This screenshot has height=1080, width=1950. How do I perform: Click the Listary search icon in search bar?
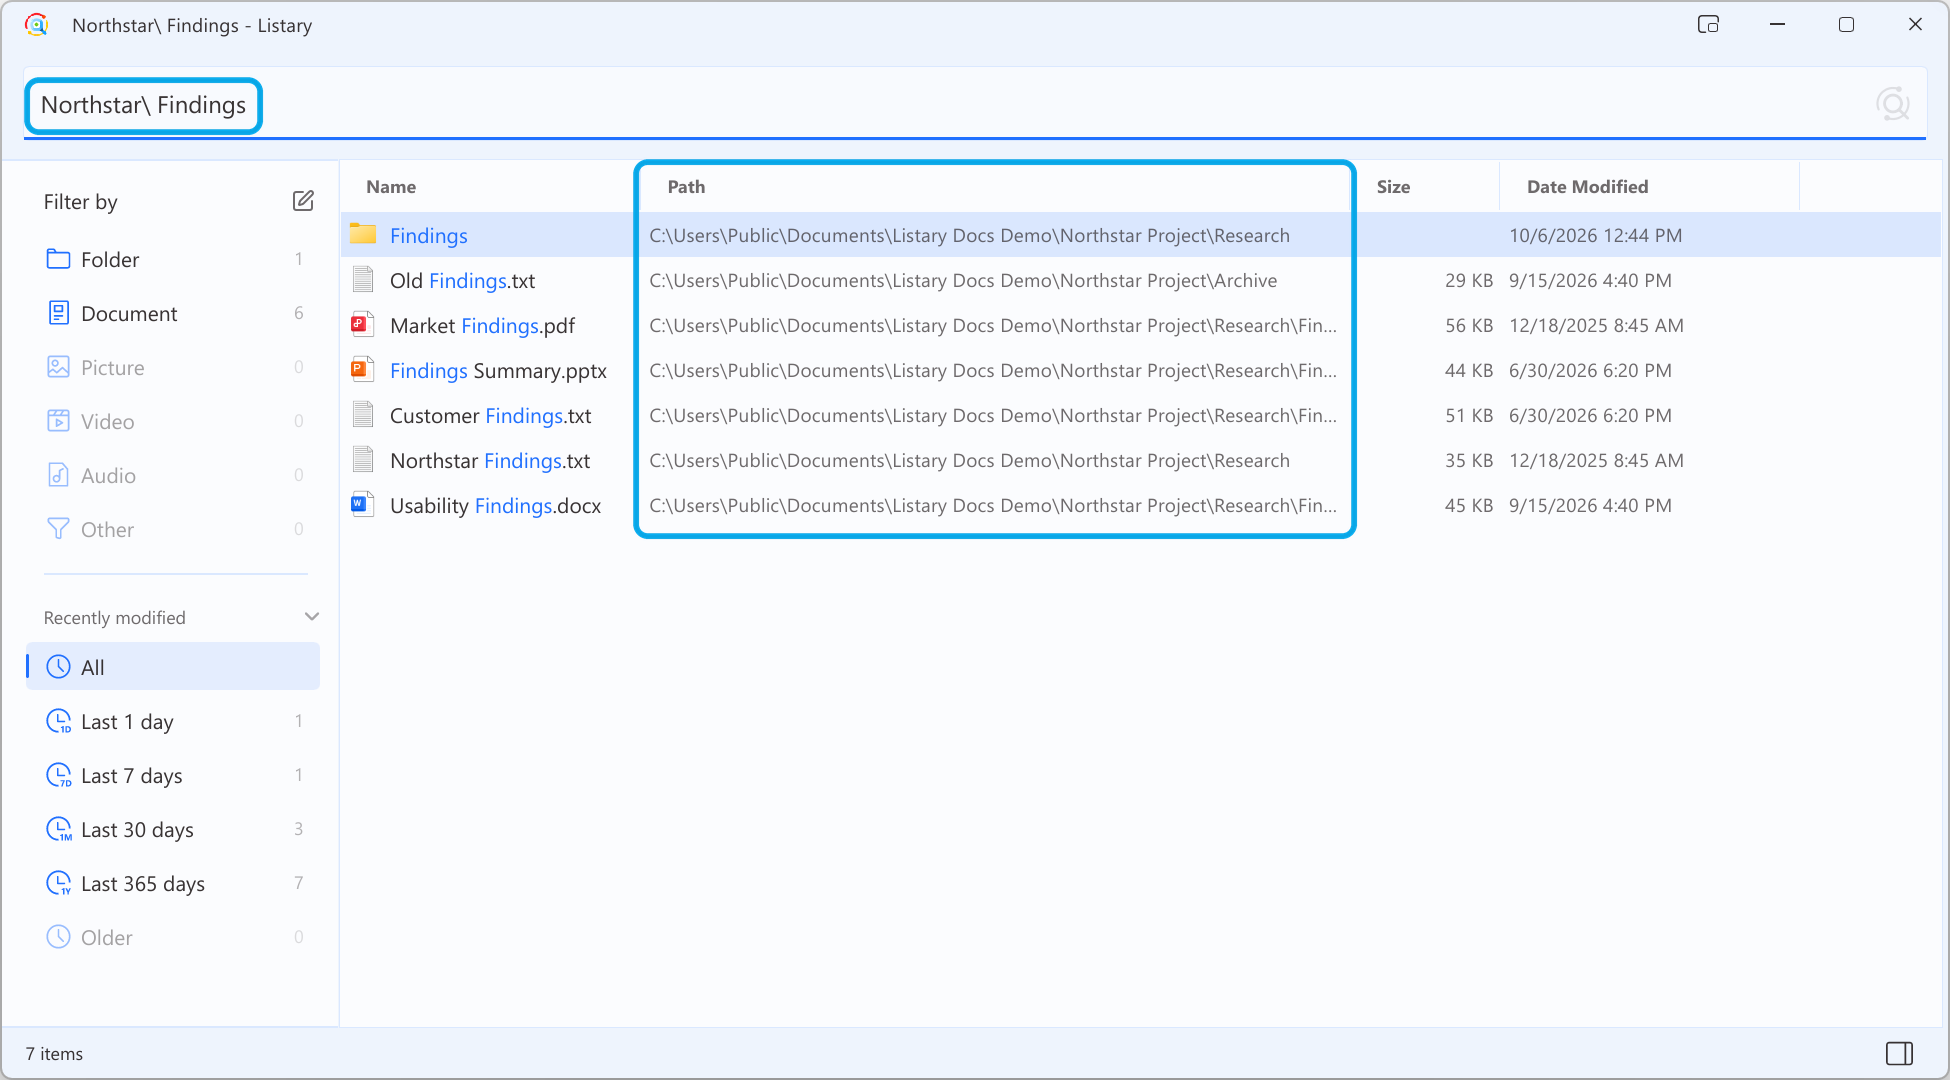[x=1892, y=104]
